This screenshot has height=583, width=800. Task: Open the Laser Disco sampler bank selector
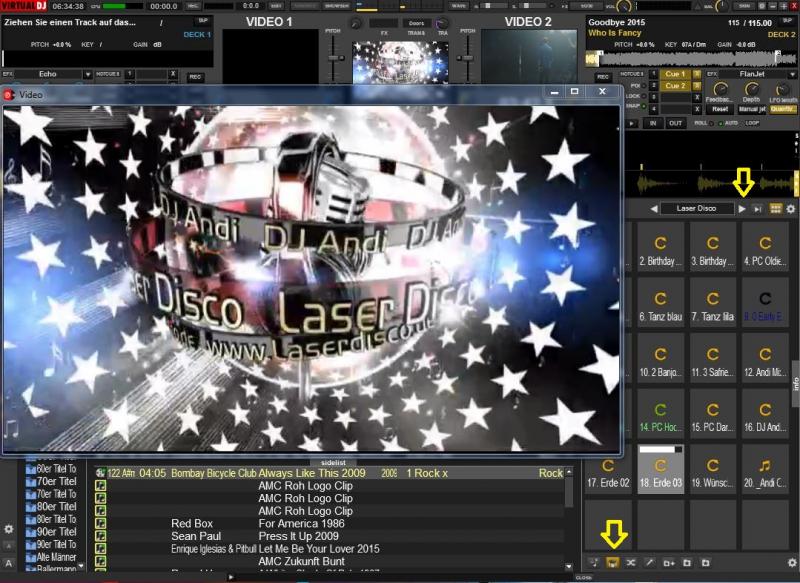click(696, 209)
